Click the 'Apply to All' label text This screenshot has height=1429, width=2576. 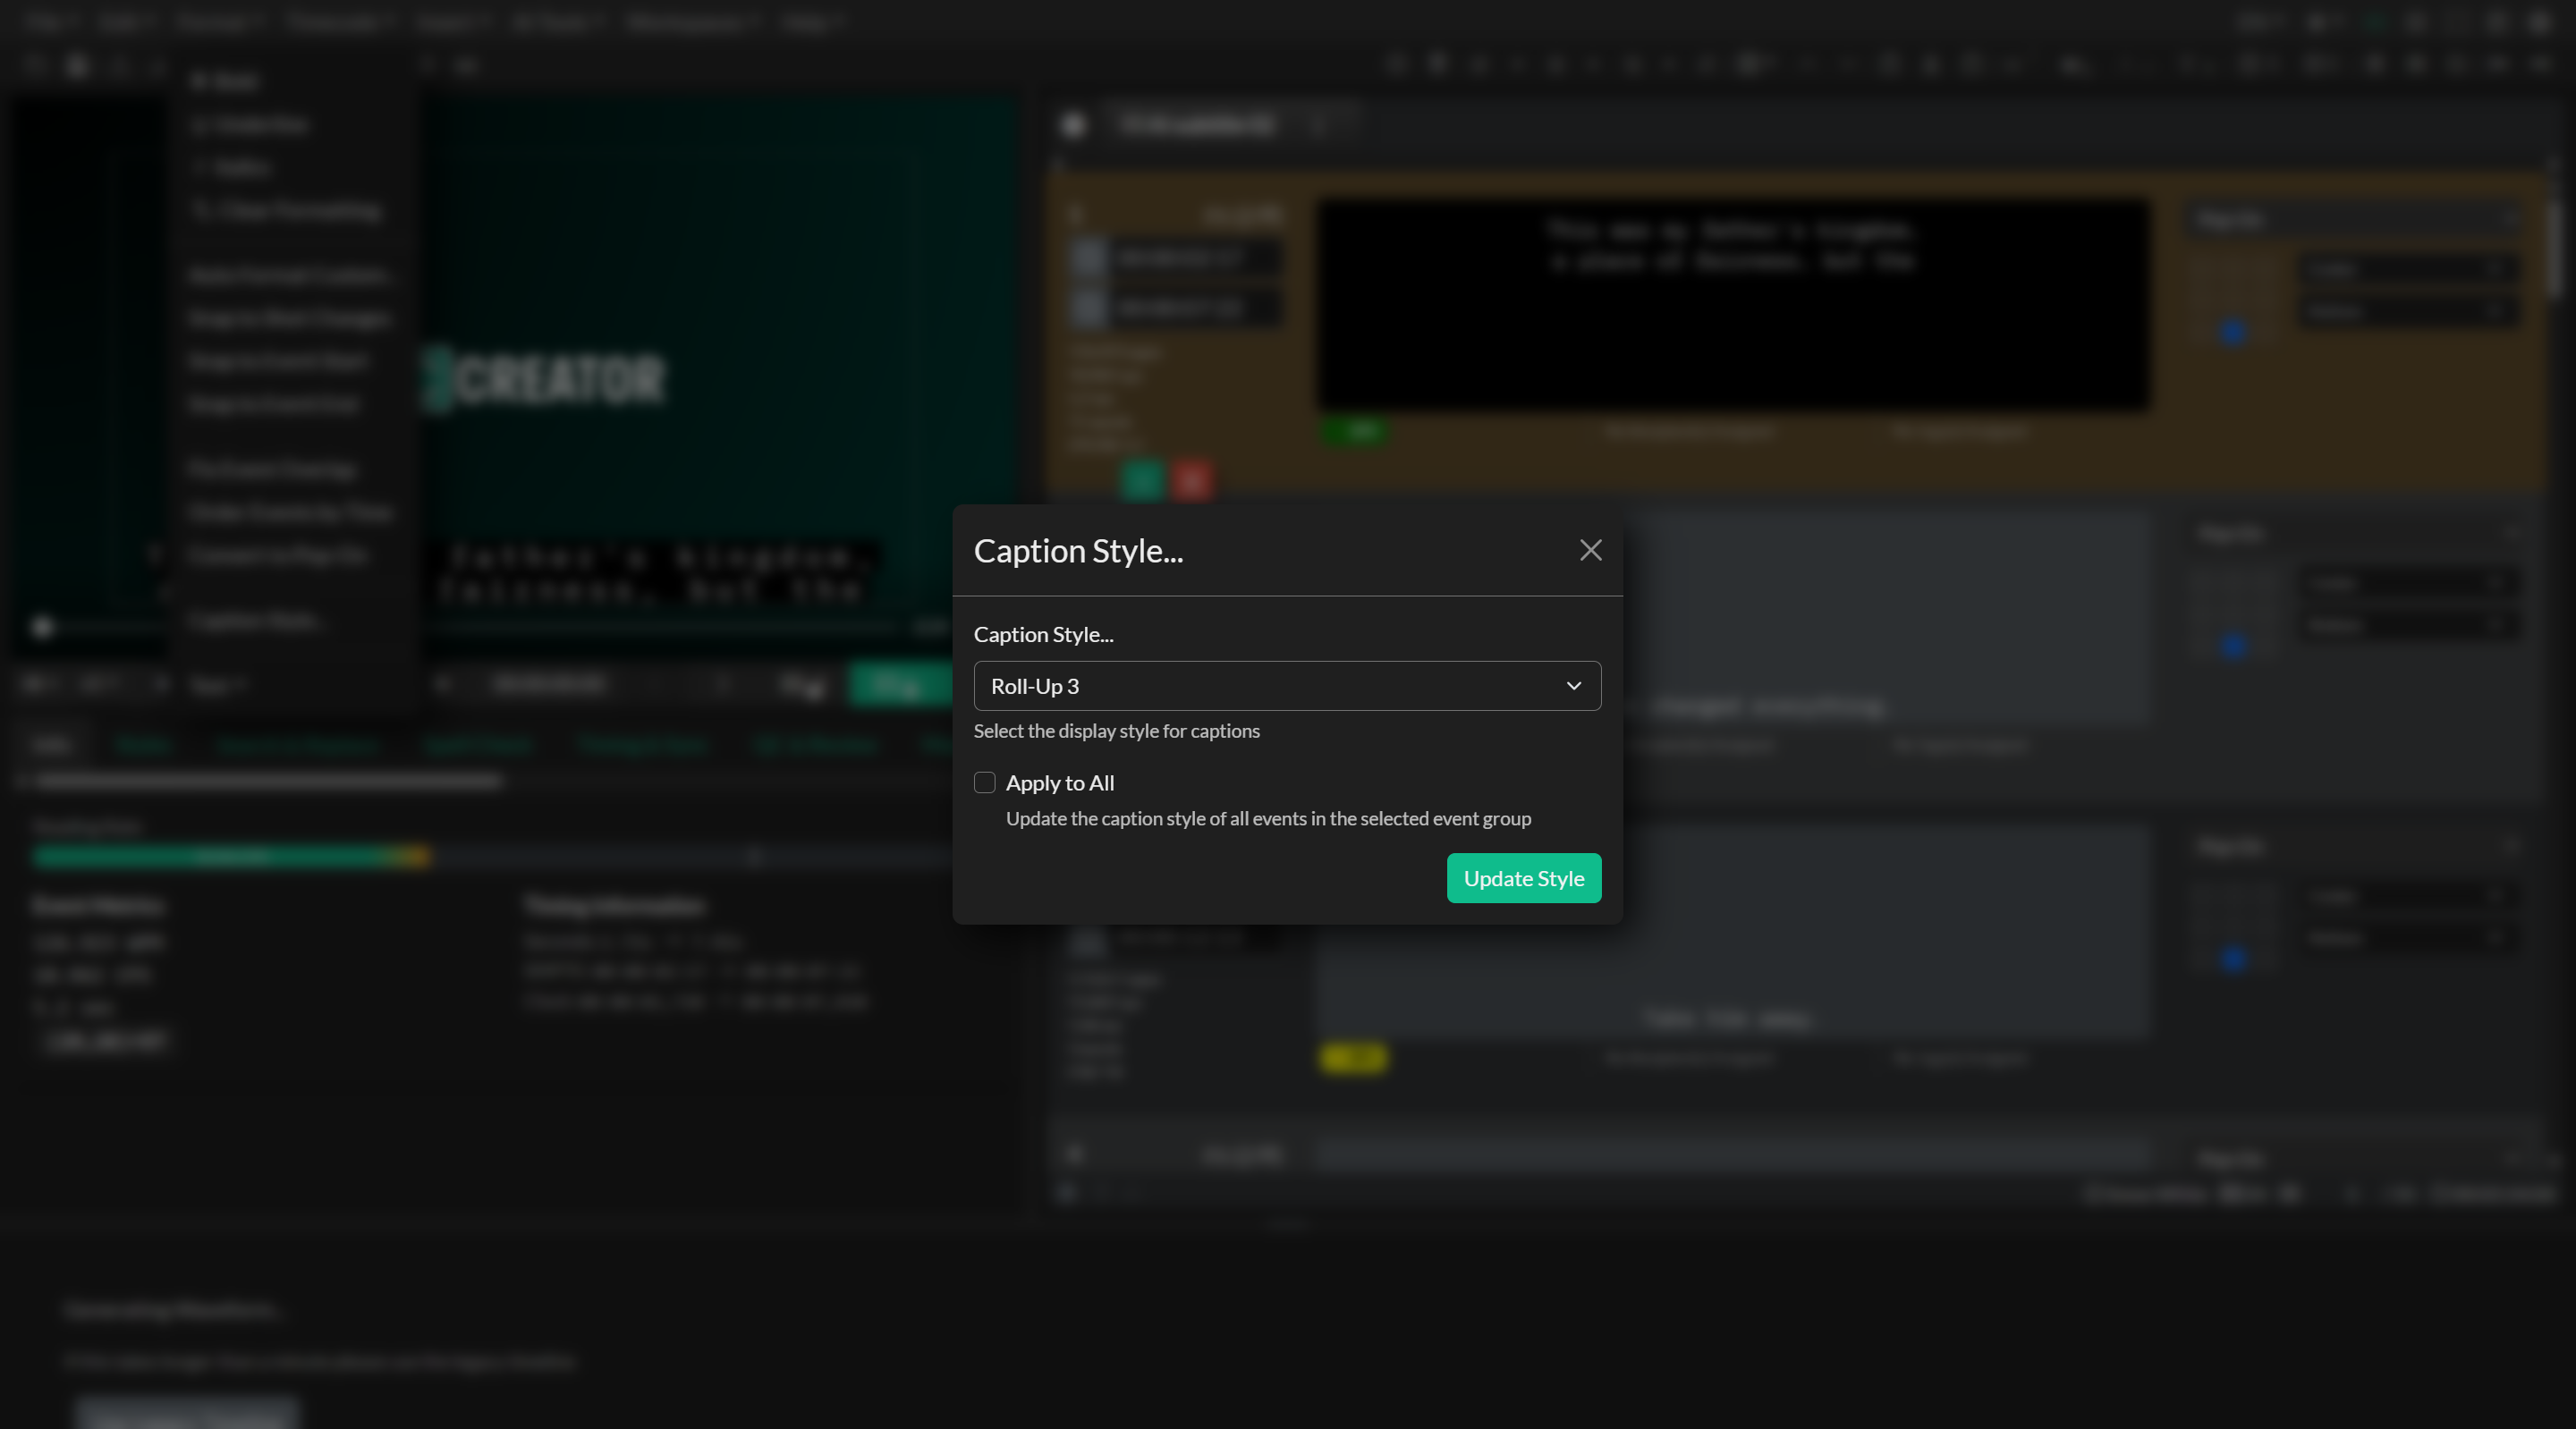pyautogui.click(x=1059, y=783)
